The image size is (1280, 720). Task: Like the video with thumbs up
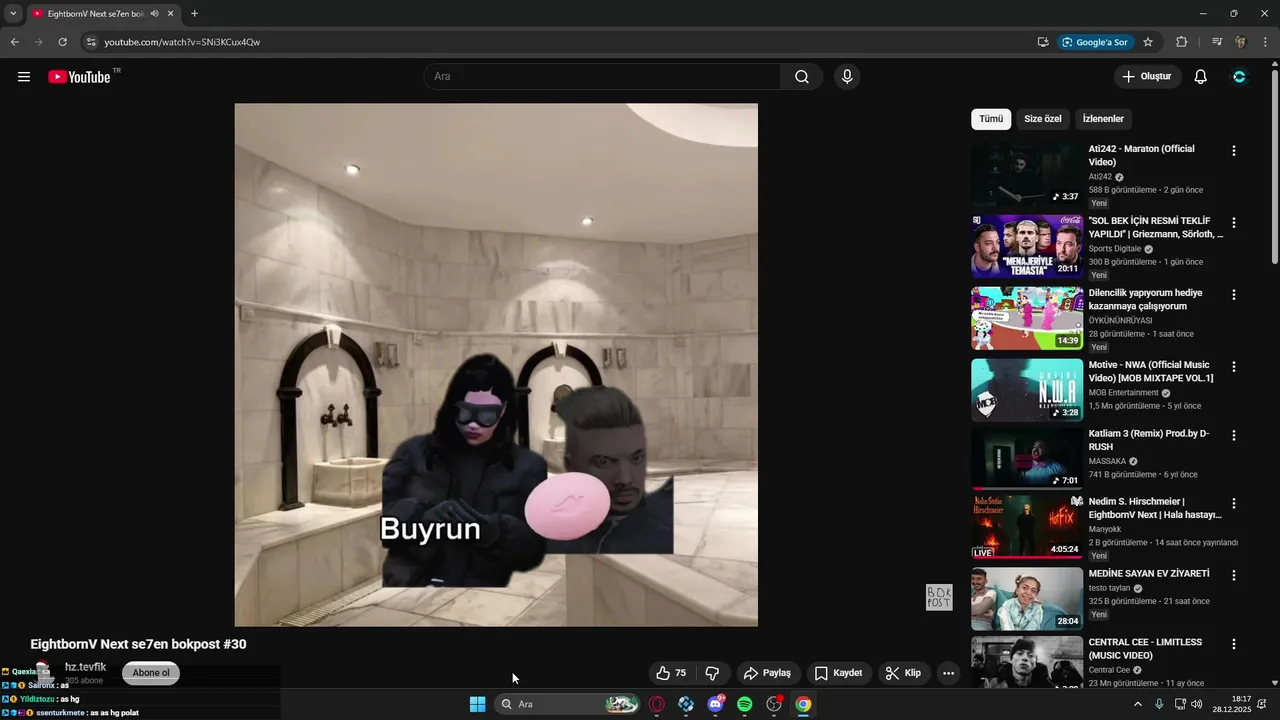671,673
